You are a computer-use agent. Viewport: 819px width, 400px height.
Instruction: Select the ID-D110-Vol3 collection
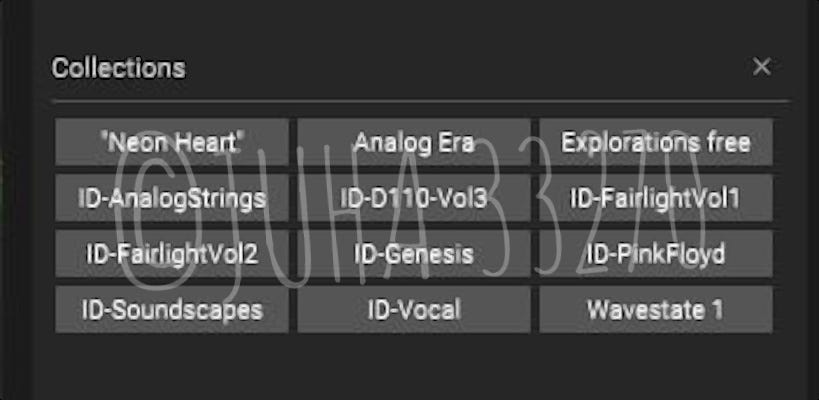[x=414, y=198]
